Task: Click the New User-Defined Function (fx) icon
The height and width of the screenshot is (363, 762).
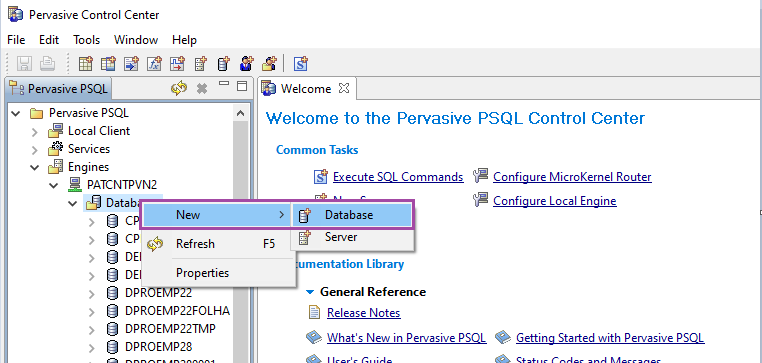Action: (x=154, y=63)
